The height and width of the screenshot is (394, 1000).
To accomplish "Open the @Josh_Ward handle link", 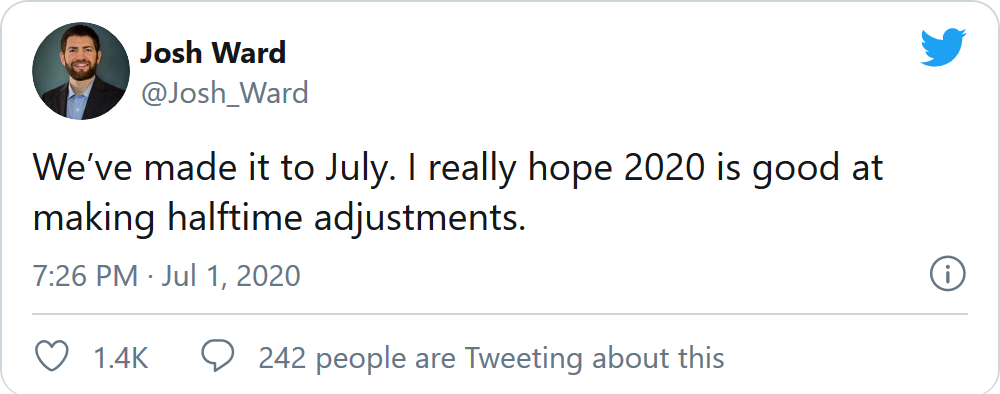I will (224, 94).
